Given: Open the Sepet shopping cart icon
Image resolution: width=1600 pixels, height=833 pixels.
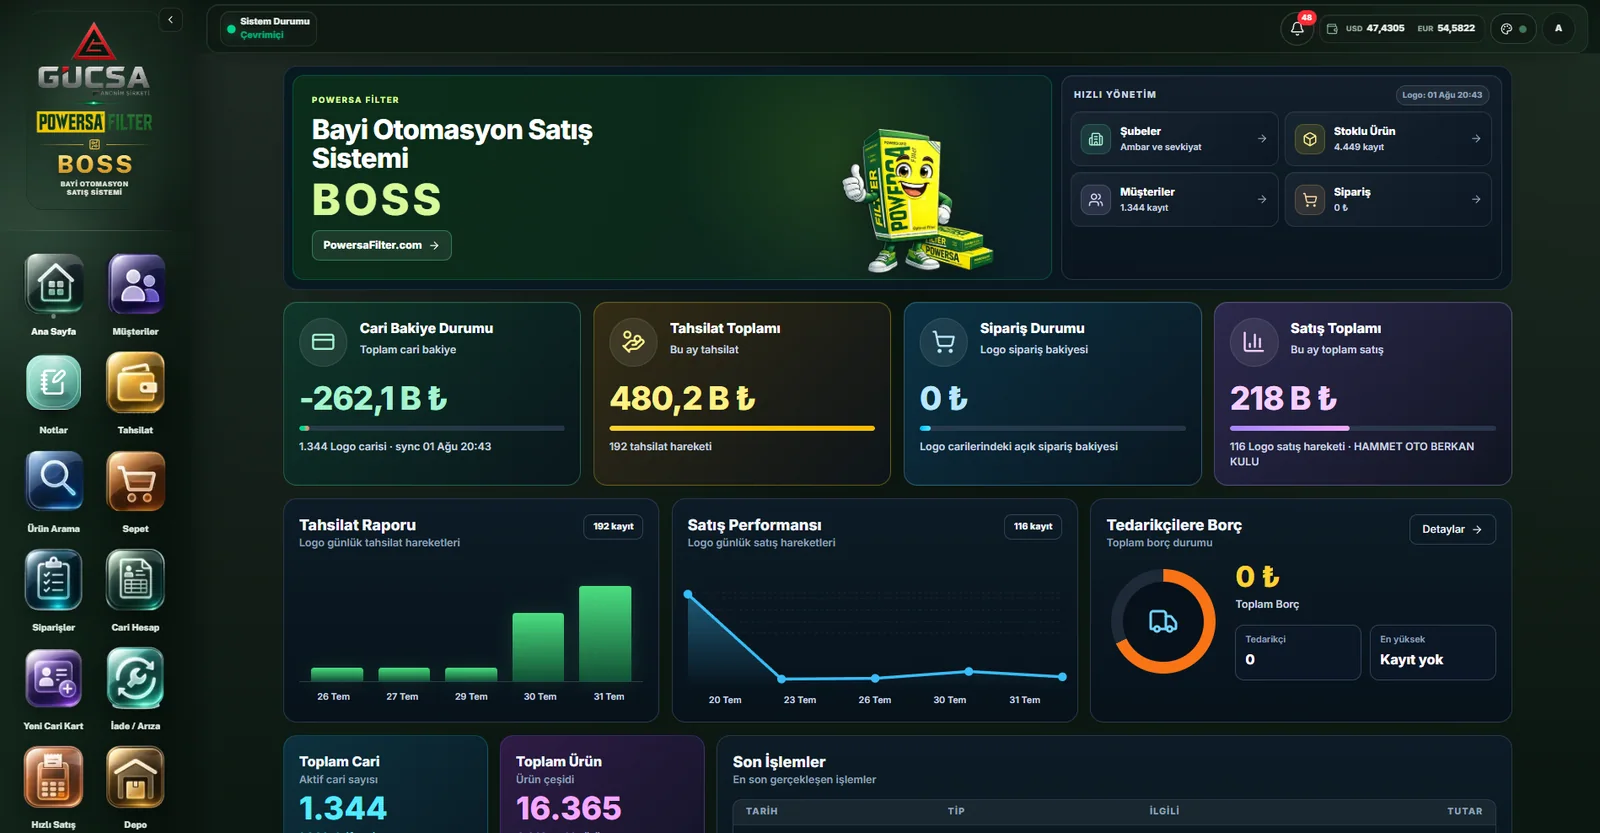Looking at the screenshot, I should pos(136,481).
